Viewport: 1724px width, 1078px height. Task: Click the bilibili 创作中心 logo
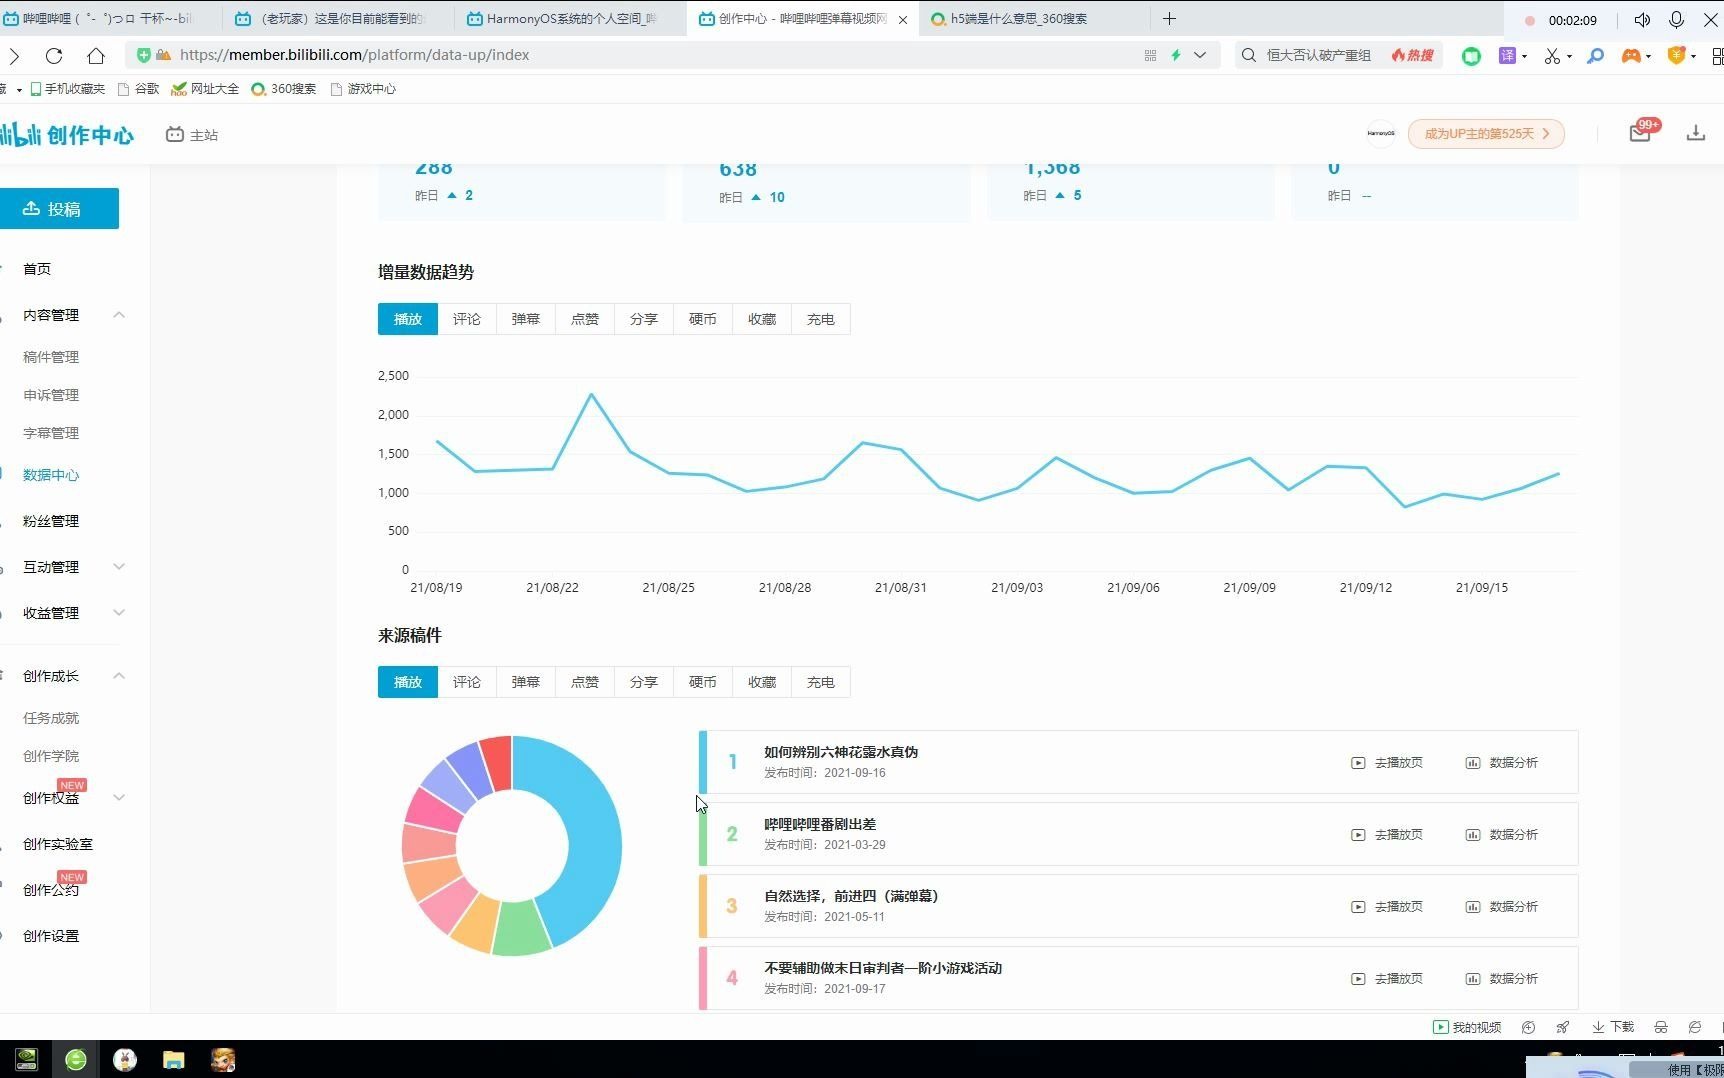pos(66,134)
